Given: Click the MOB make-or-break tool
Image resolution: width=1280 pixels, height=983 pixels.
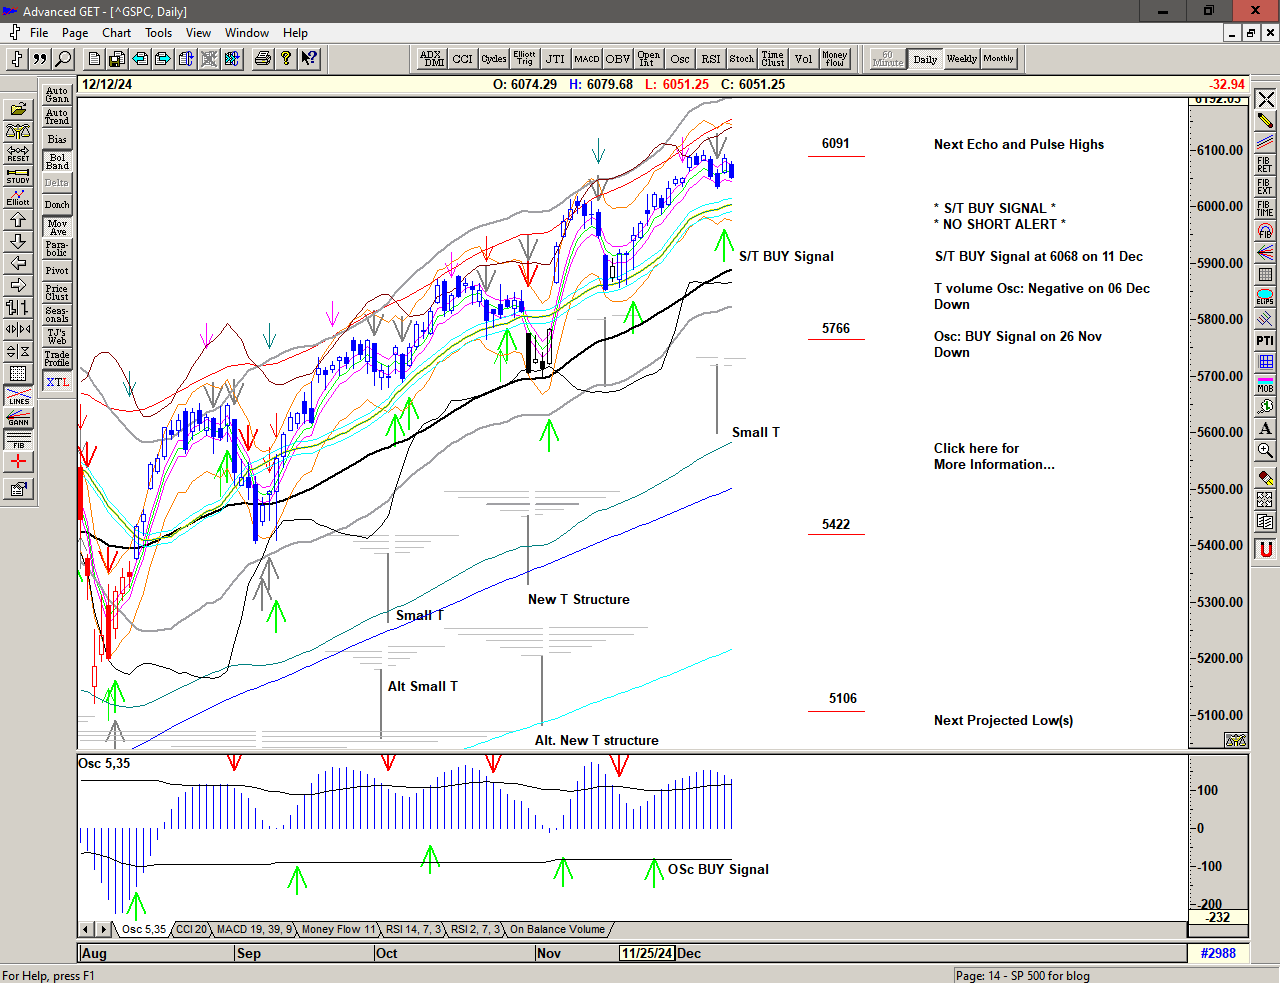Looking at the screenshot, I should (1265, 384).
